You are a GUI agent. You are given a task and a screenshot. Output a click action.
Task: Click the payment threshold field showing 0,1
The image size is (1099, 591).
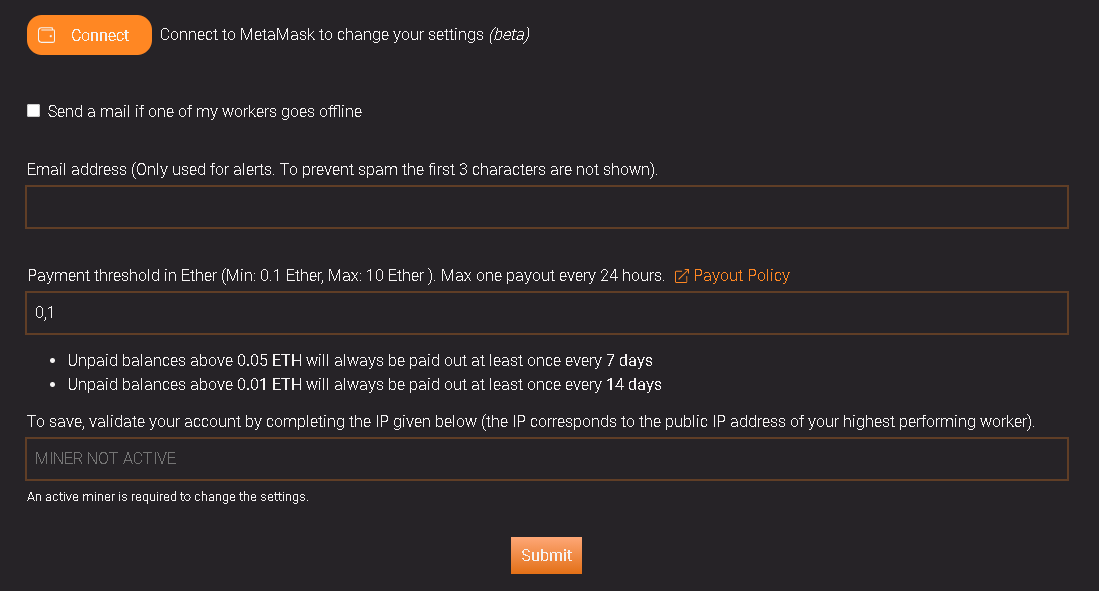(547, 313)
